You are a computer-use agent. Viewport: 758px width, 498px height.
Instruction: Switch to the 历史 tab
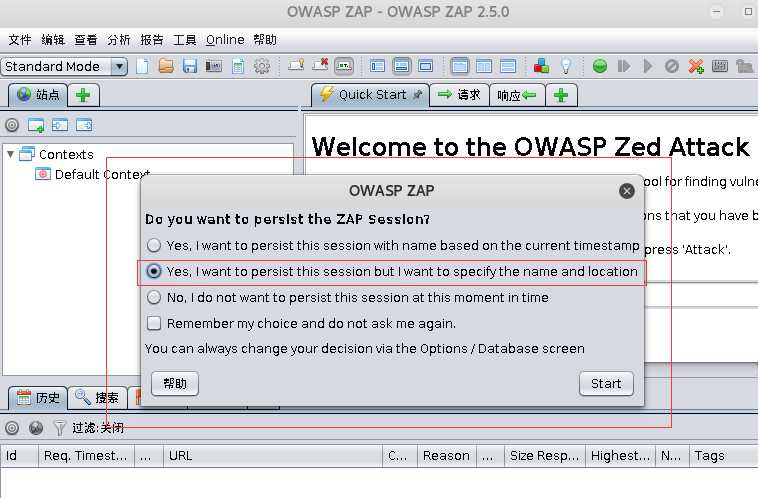38,398
